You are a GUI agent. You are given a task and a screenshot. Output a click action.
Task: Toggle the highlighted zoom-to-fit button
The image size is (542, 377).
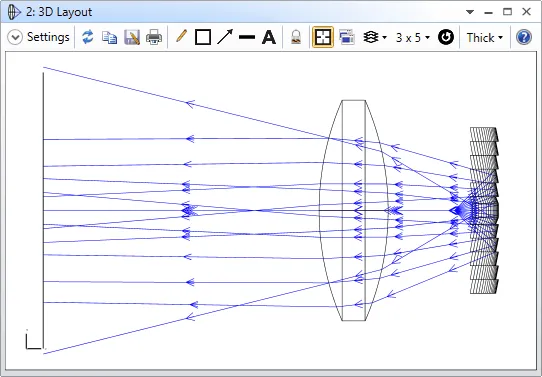[x=323, y=37]
